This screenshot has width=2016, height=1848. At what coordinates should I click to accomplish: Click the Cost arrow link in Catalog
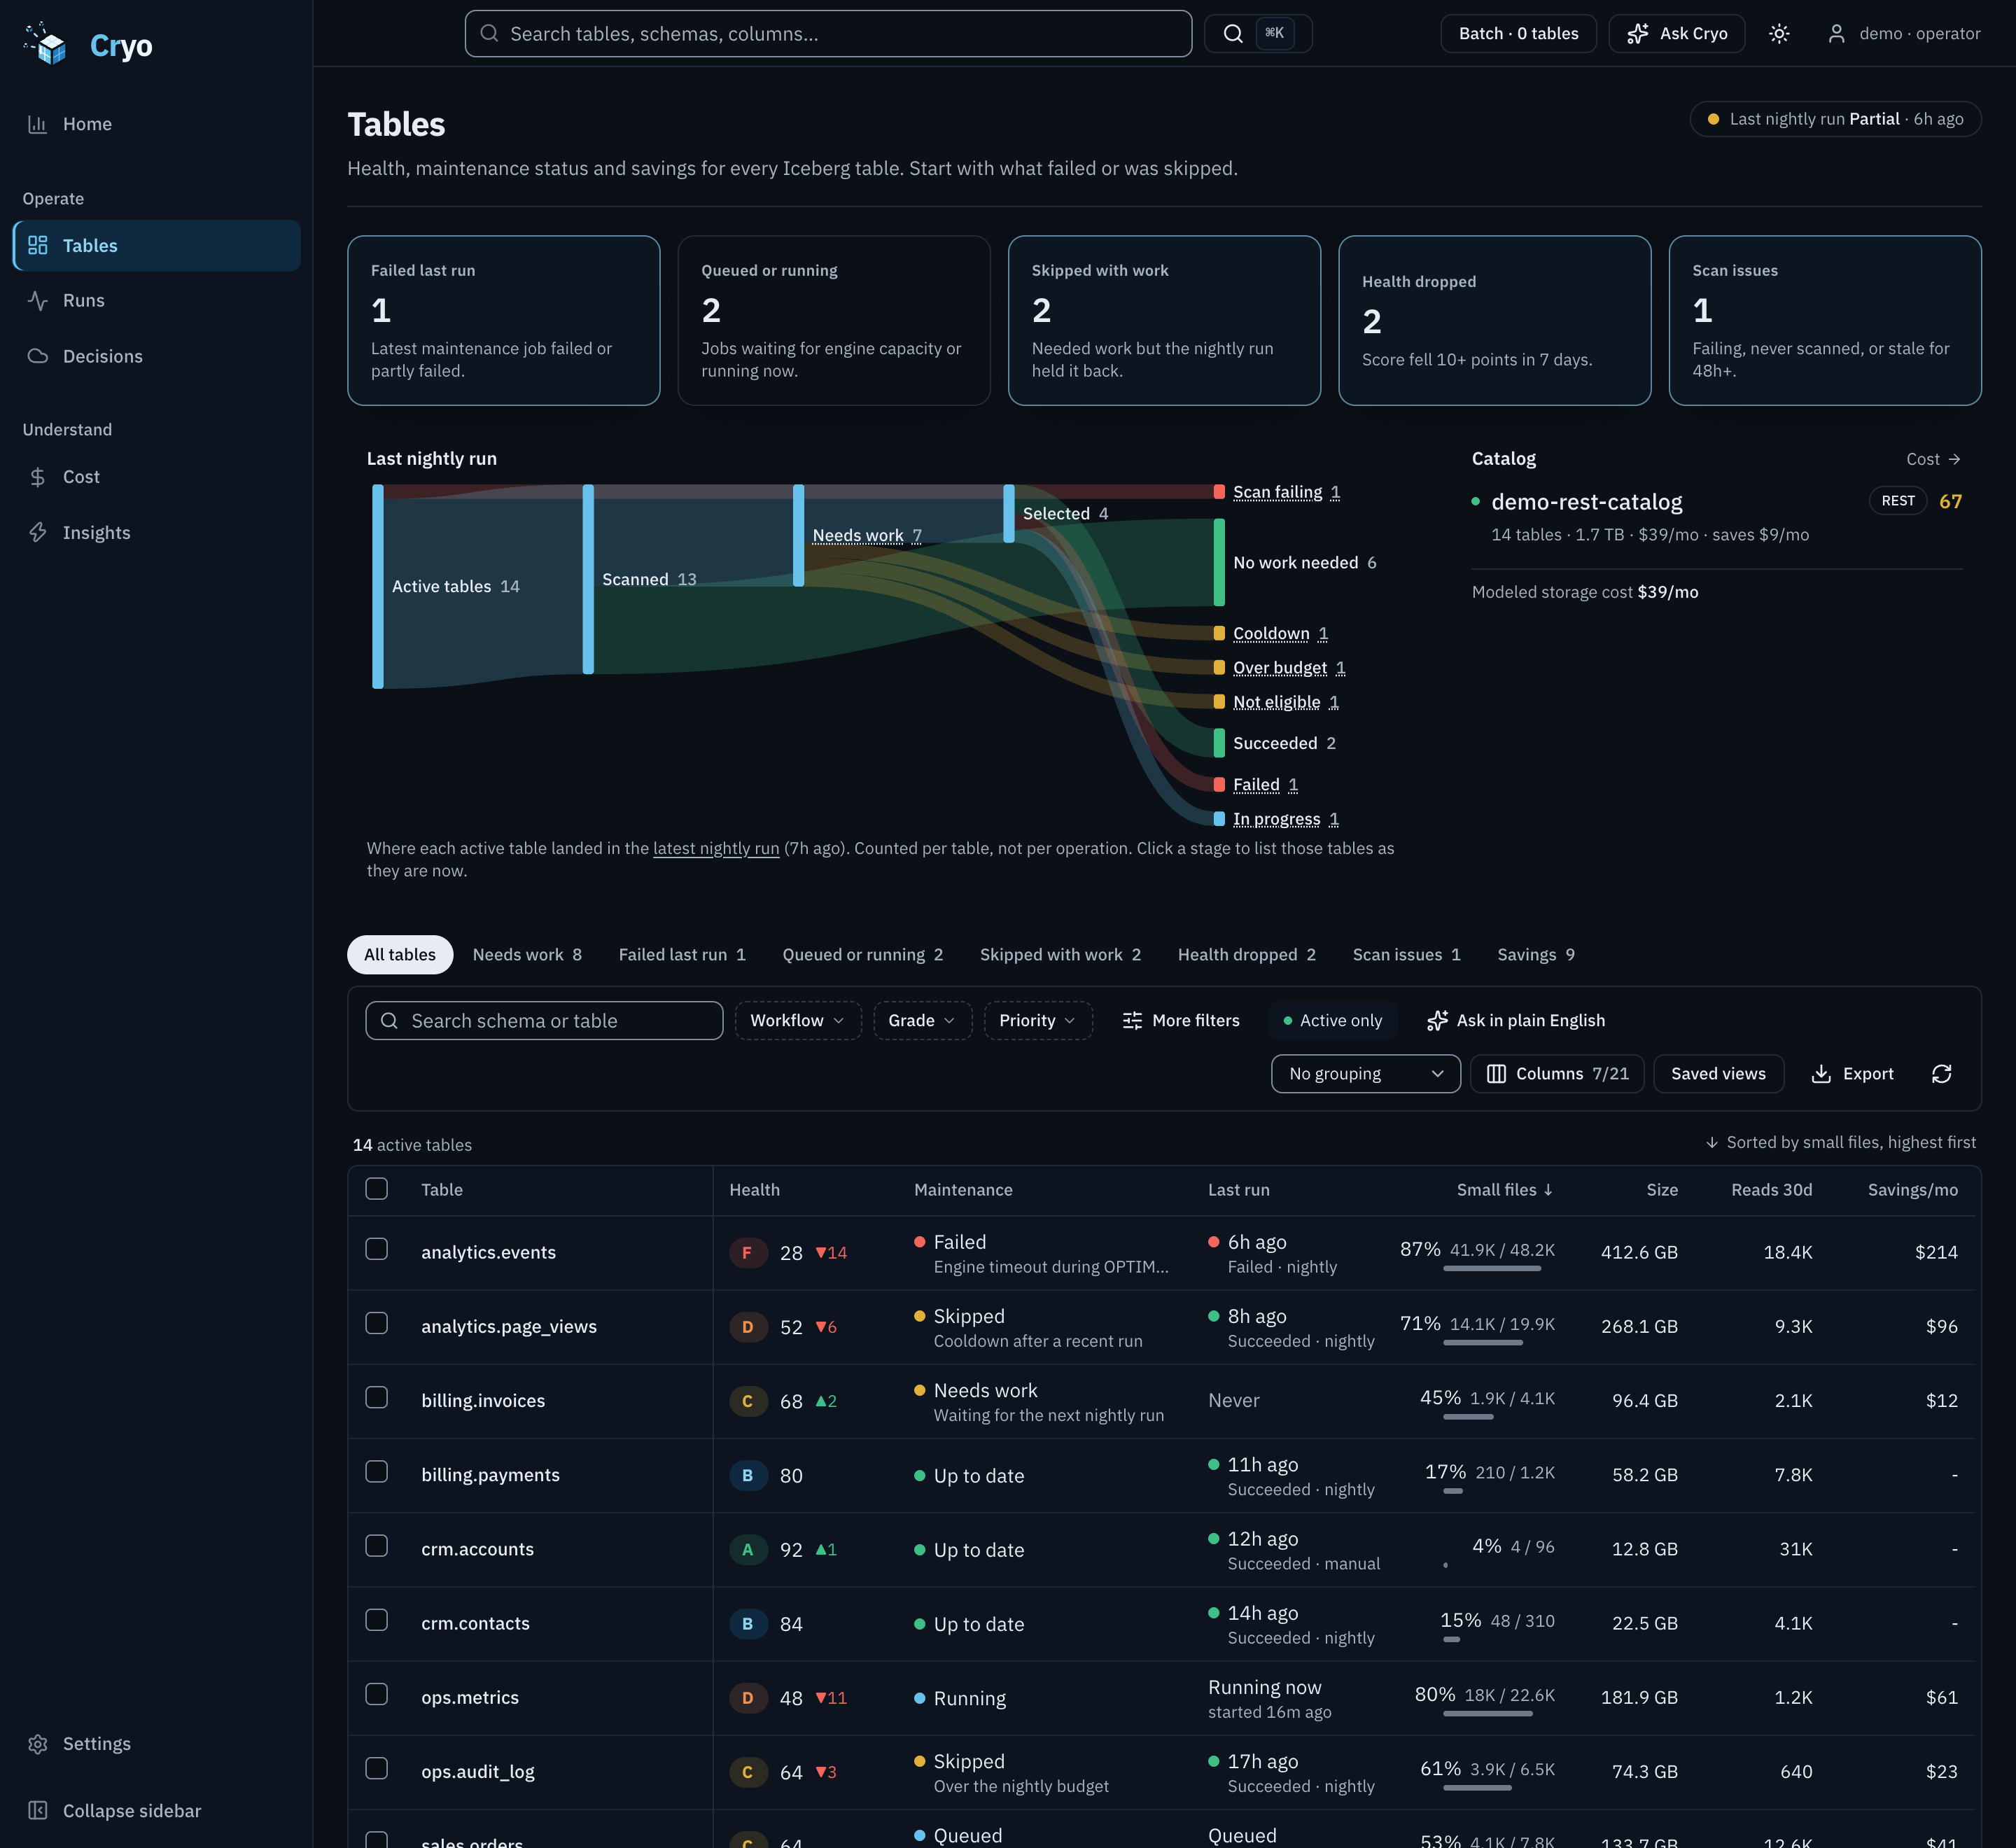(x=1933, y=459)
